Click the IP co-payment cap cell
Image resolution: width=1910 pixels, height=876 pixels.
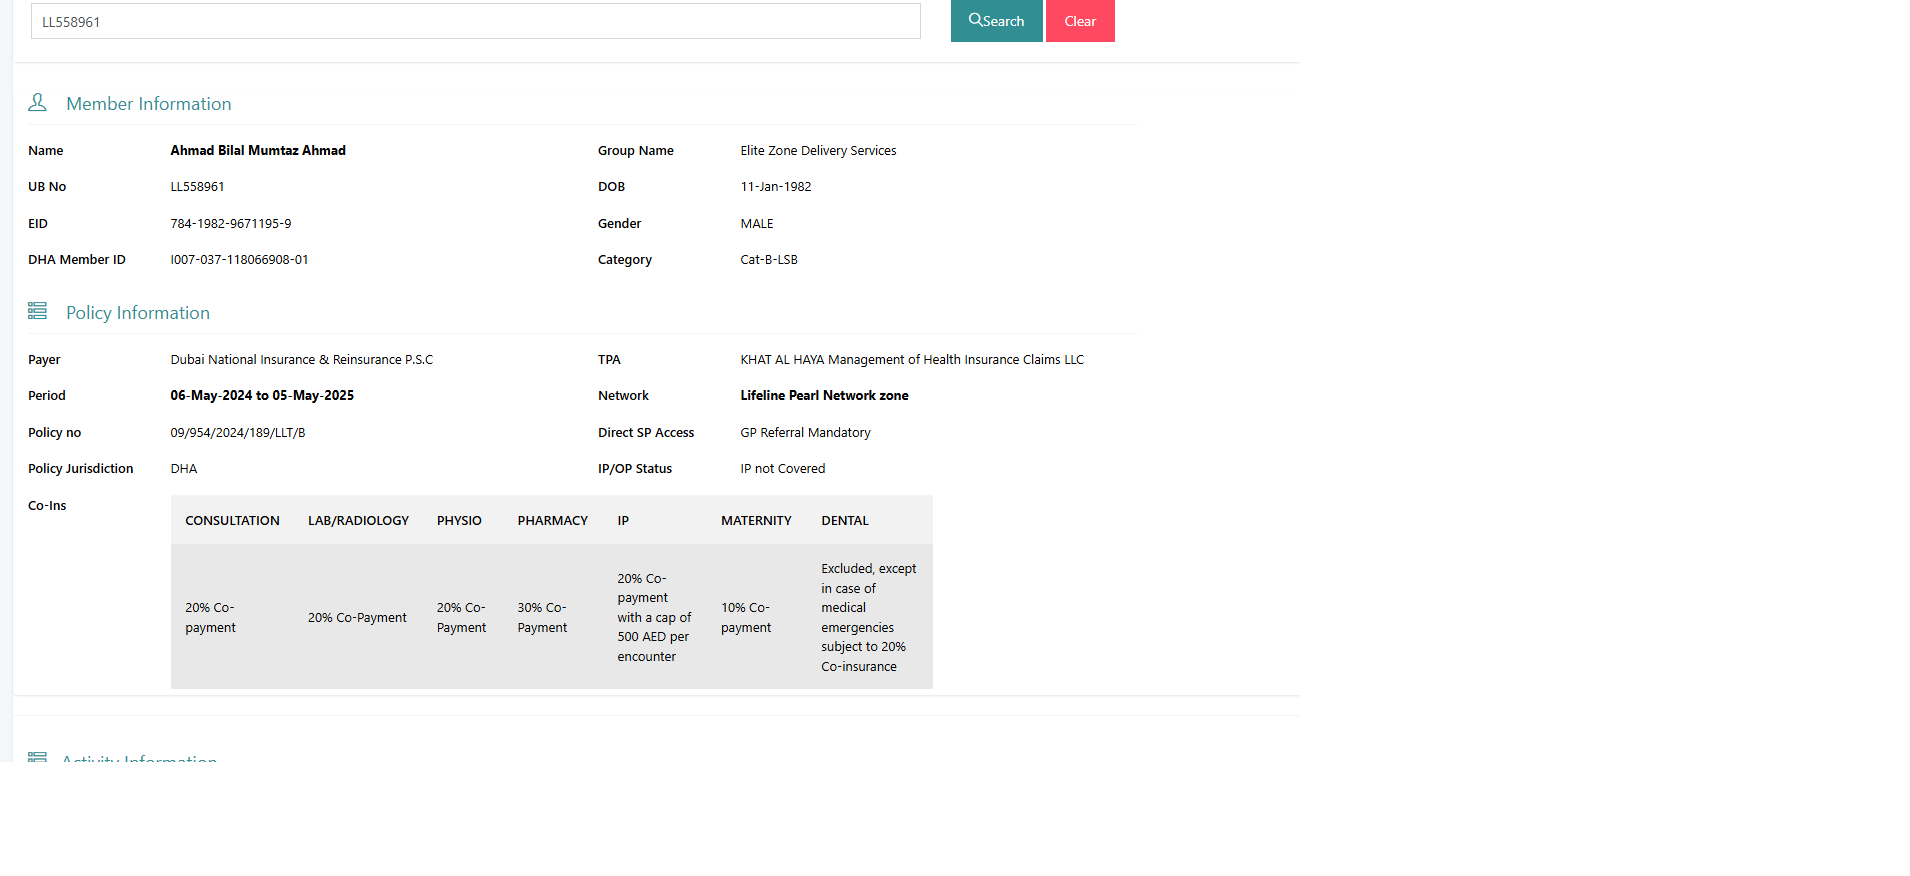654,617
